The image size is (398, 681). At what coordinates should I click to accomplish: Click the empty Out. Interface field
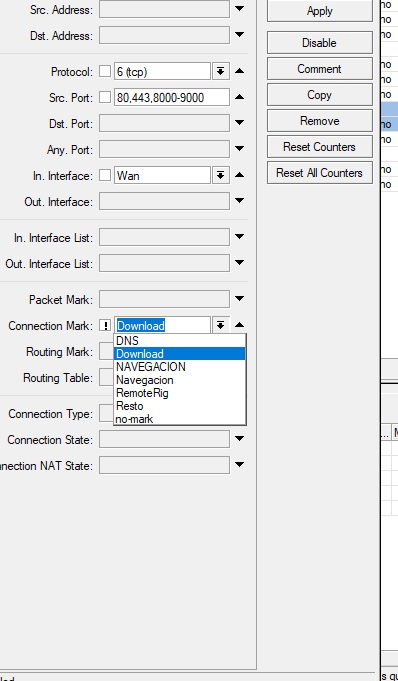click(164, 202)
